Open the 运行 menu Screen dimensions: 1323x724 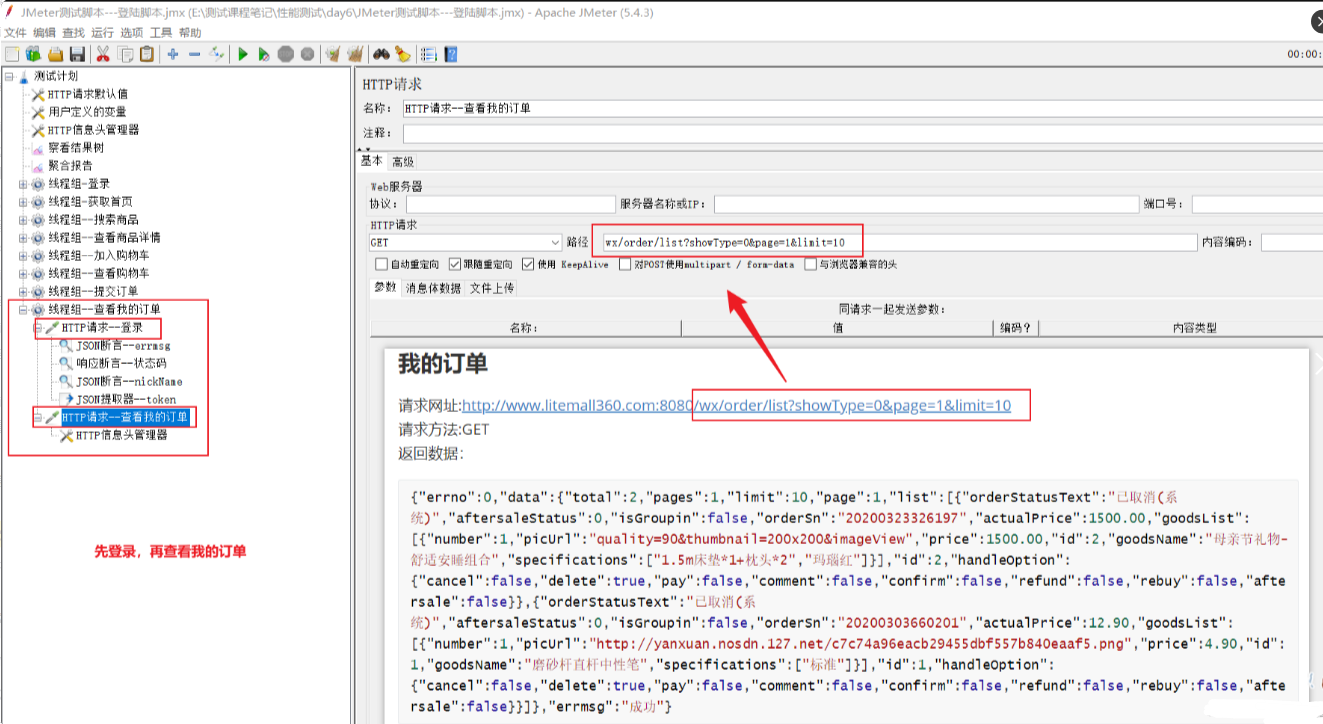pyautogui.click(x=102, y=33)
